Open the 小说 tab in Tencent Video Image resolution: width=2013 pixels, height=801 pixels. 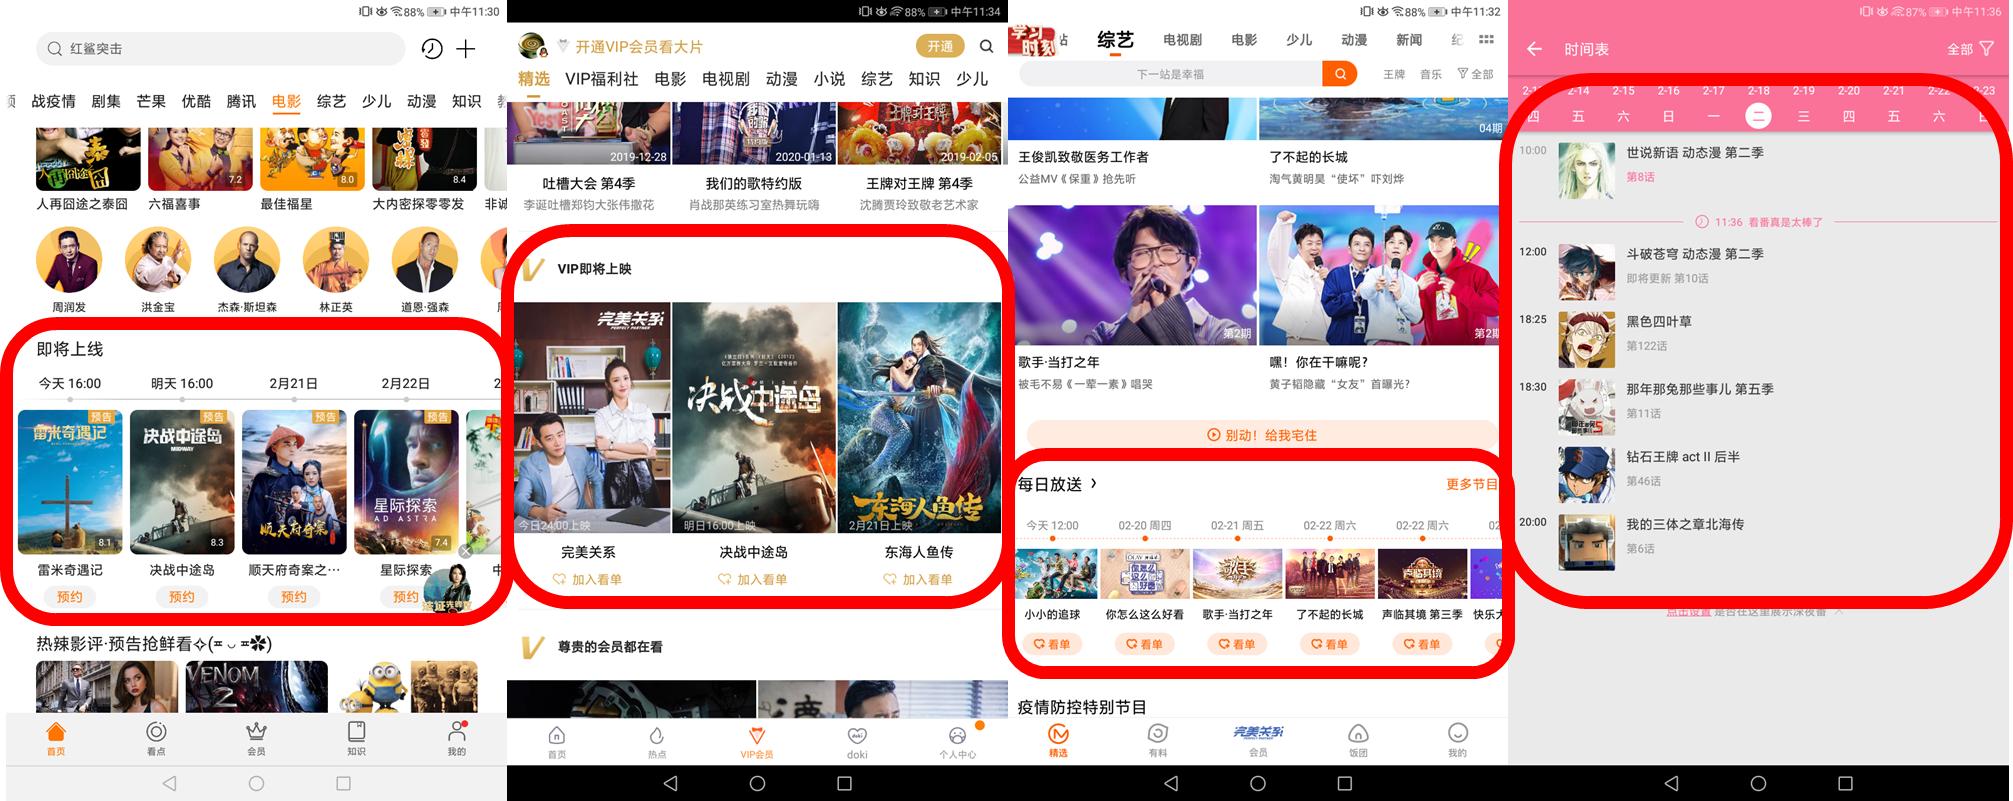(x=829, y=79)
